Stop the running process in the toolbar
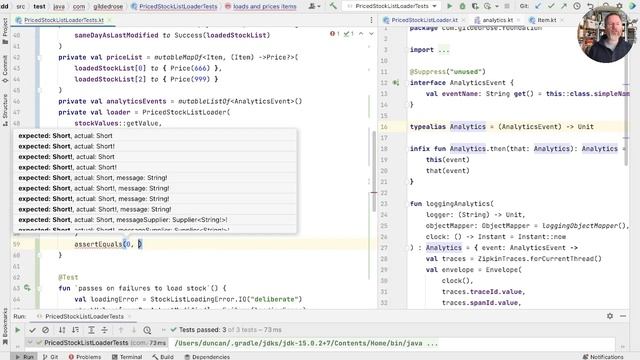The image size is (640, 360). [507, 6]
